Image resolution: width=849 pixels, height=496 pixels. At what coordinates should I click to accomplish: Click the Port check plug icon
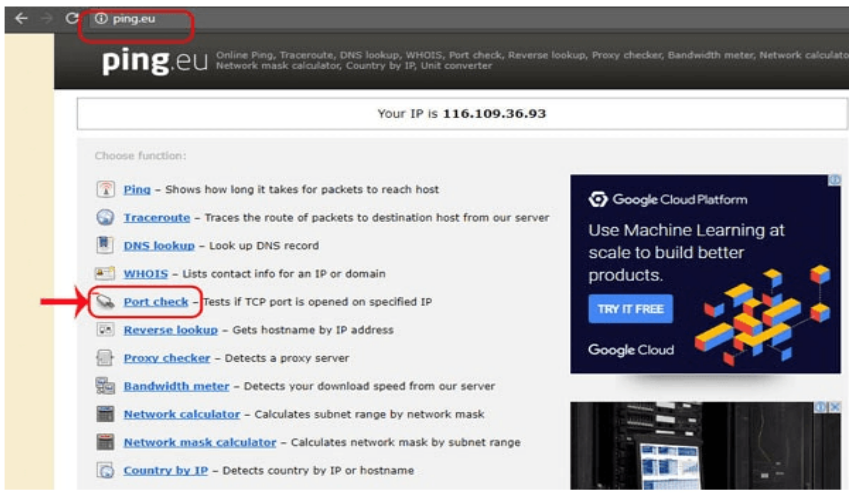coord(105,302)
